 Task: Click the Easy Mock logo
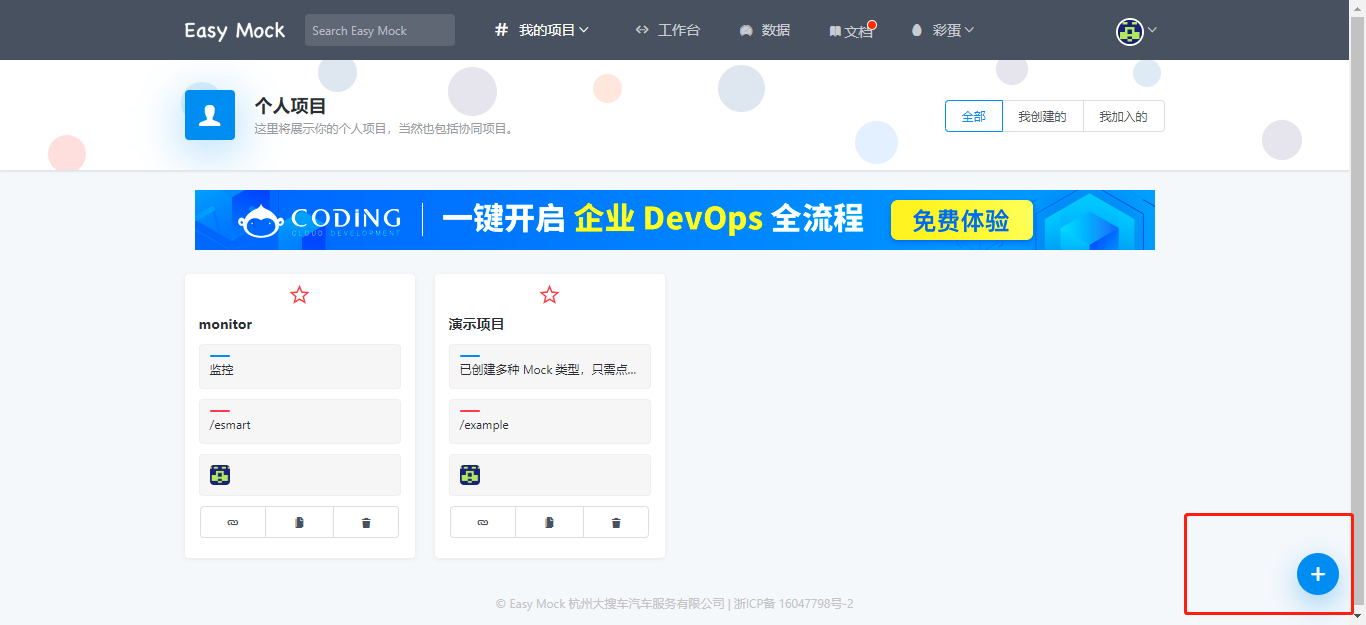pos(235,30)
